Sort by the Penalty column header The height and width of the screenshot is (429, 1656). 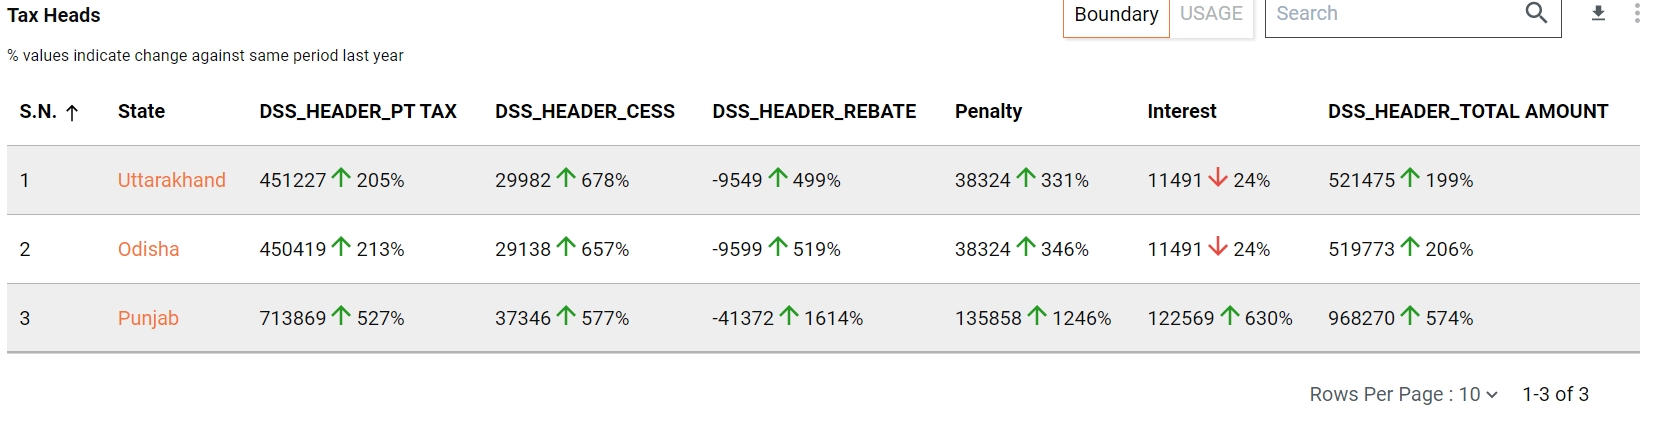[988, 111]
